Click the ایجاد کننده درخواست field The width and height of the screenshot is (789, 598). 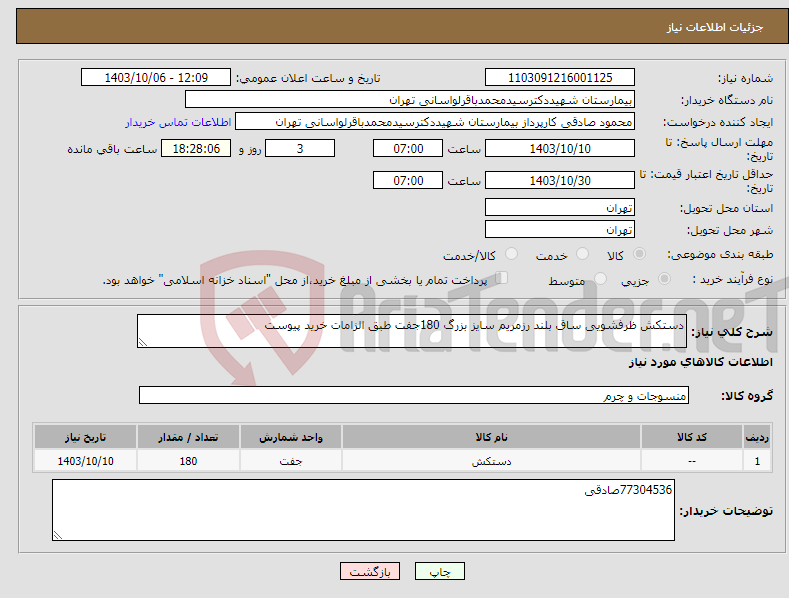coord(435,122)
